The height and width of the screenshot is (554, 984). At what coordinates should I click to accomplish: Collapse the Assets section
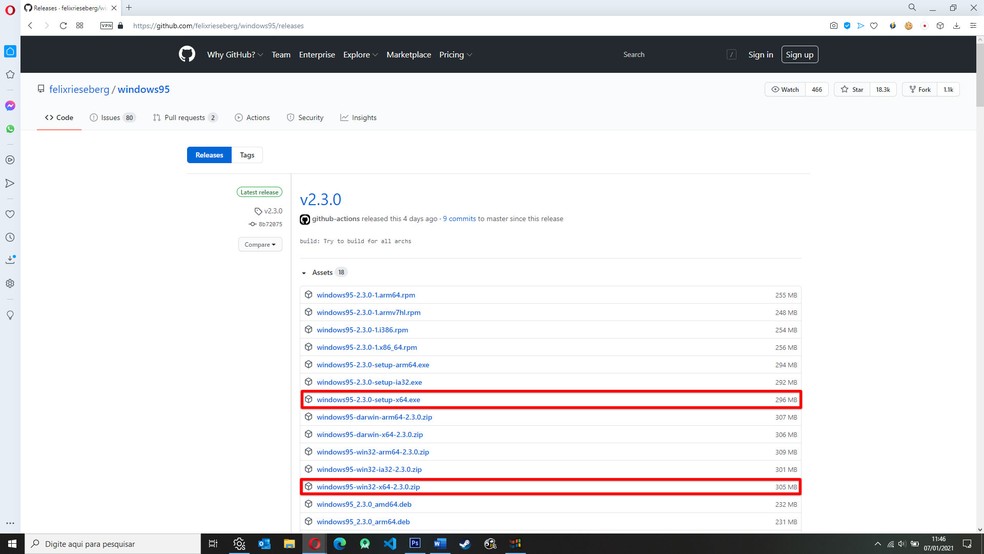324,272
